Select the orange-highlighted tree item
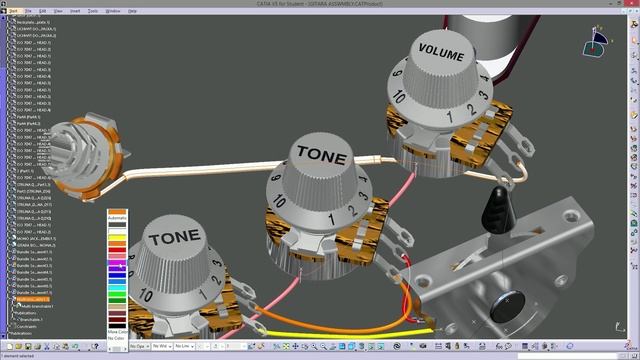The image size is (640, 360). [33, 299]
